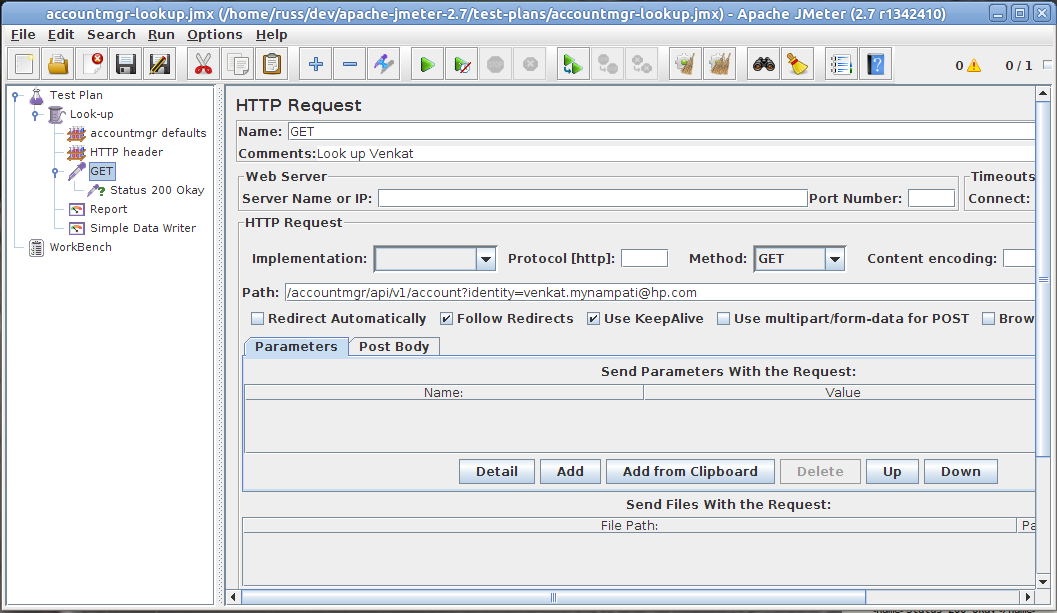The image size is (1057, 613).
Task: Click the vertical scrollbar down arrow
Action: pos(1043,581)
